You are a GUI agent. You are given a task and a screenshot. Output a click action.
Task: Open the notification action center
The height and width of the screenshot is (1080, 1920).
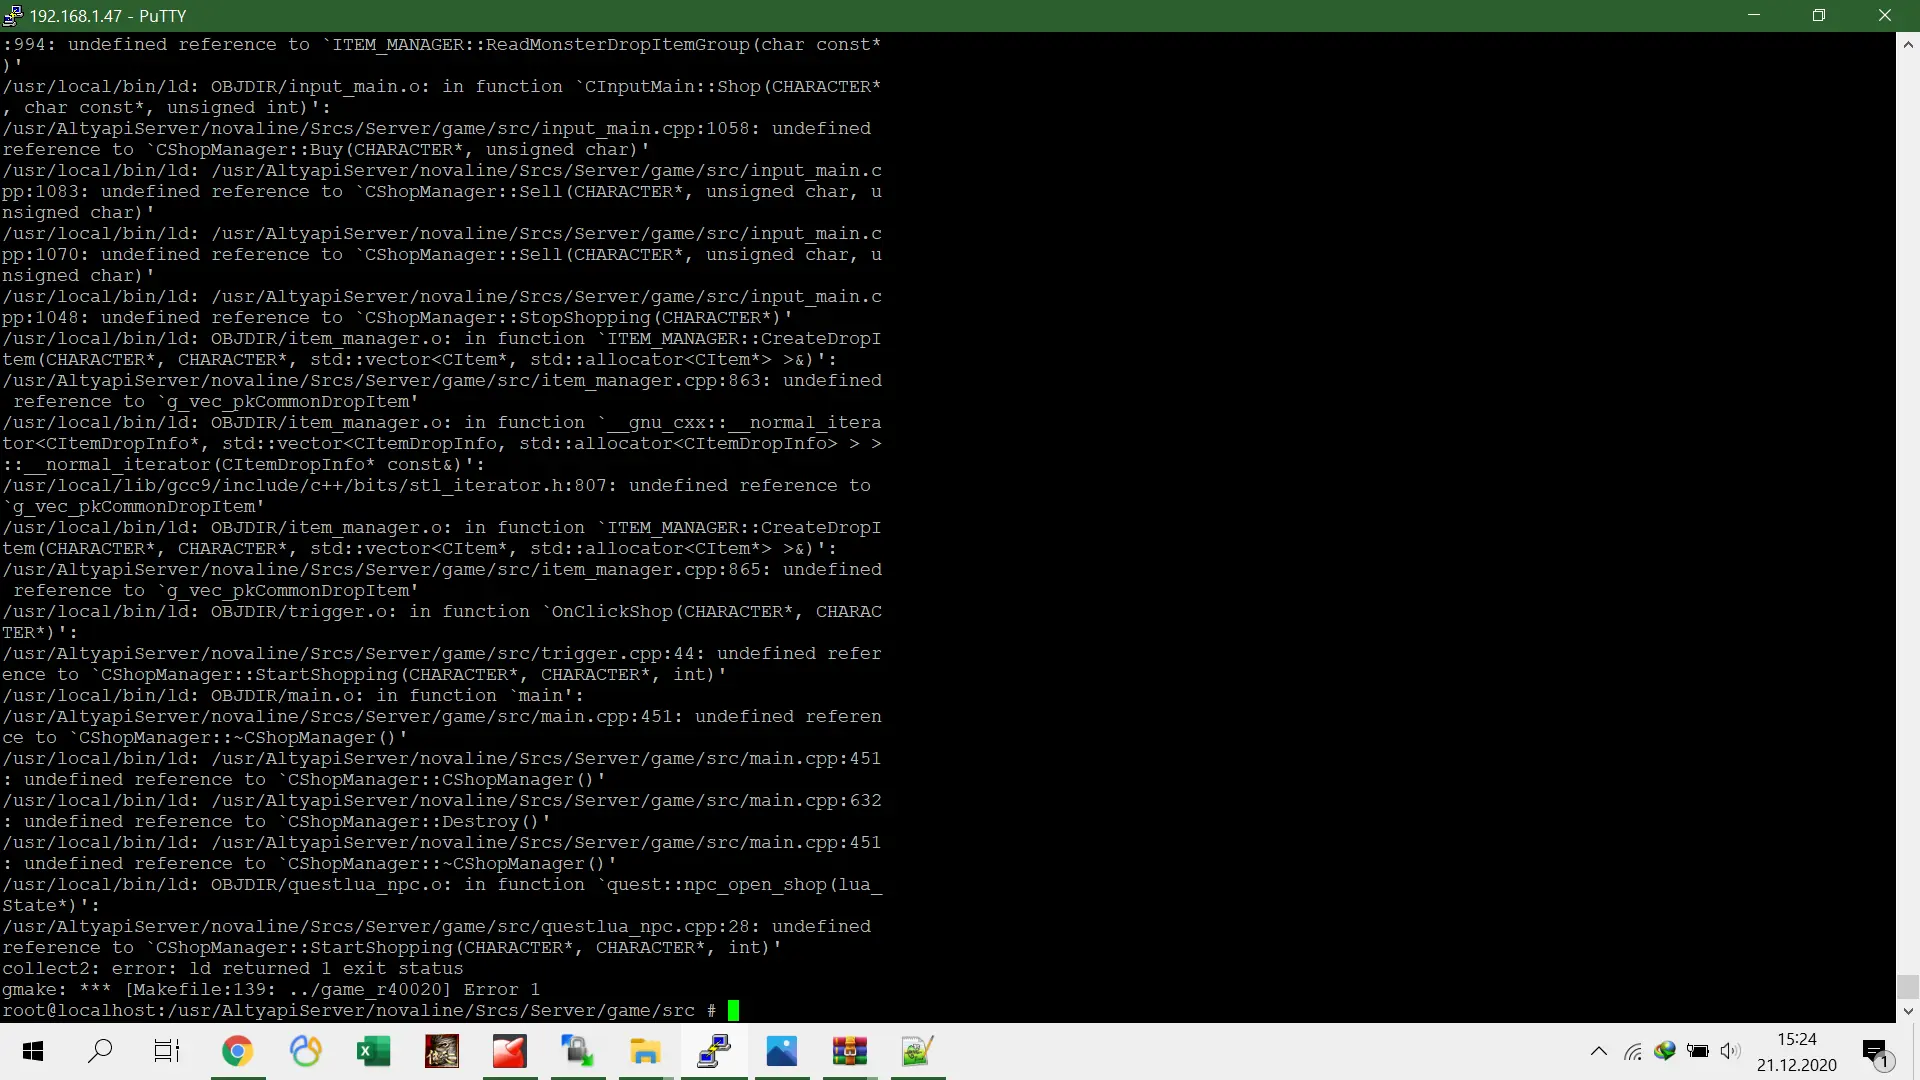click(1876, 1051)
